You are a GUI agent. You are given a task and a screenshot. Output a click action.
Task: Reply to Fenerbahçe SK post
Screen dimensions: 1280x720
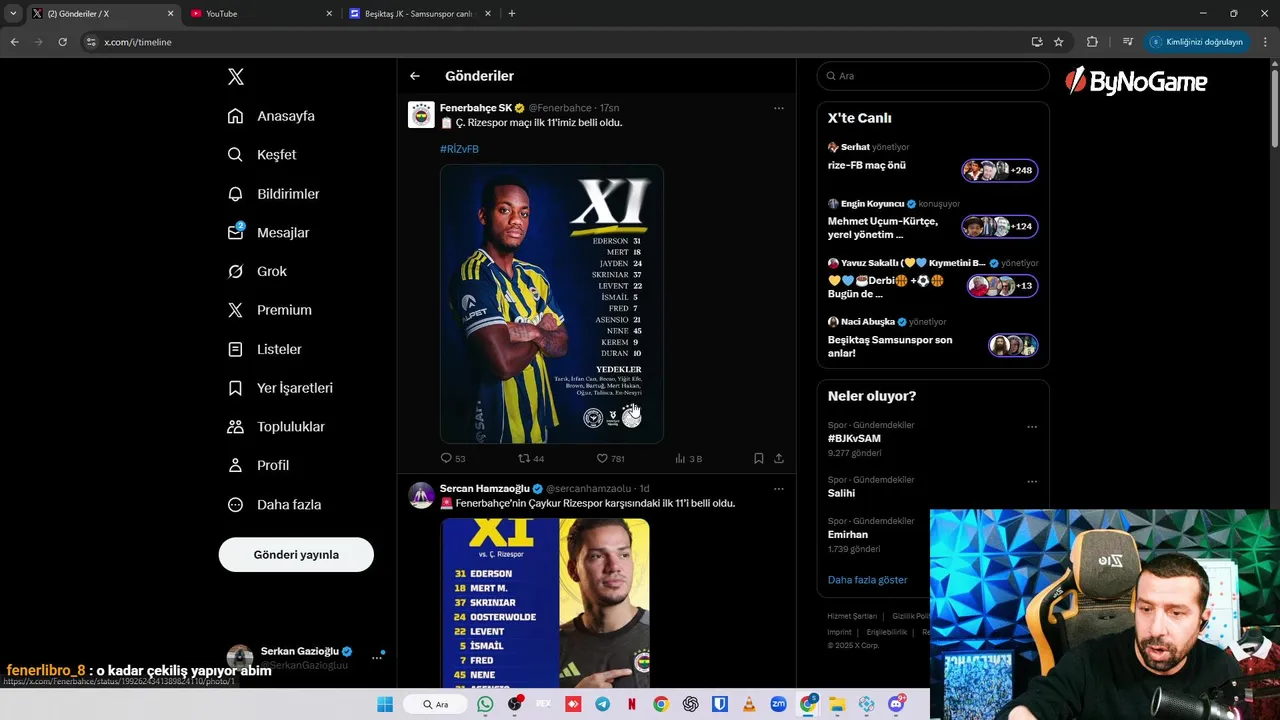[x=453, y=459]
